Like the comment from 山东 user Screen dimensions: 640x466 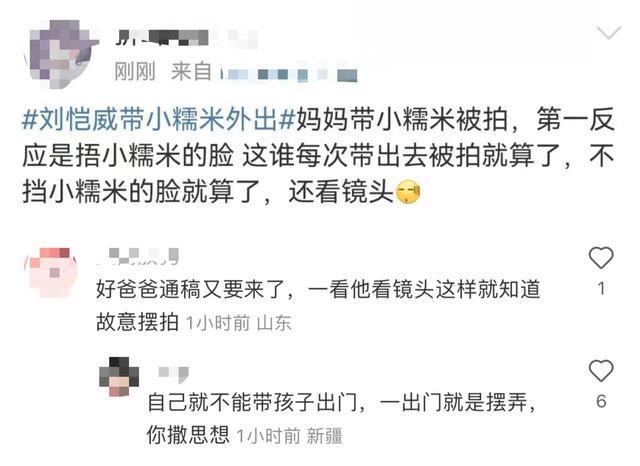click(601, 258)
